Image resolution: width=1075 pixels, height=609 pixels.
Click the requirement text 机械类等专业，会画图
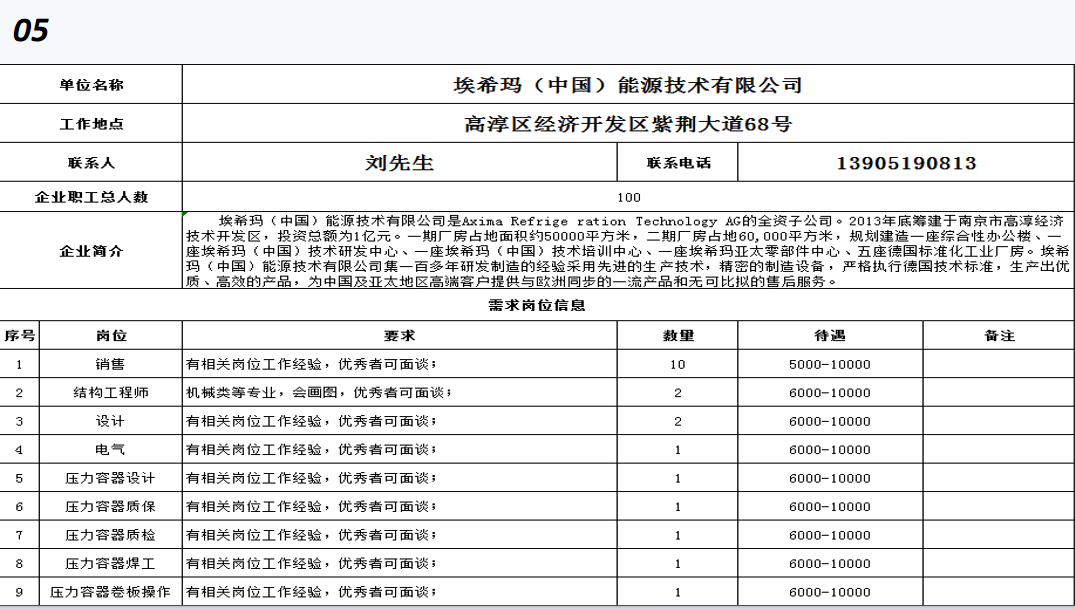point(318,393)
